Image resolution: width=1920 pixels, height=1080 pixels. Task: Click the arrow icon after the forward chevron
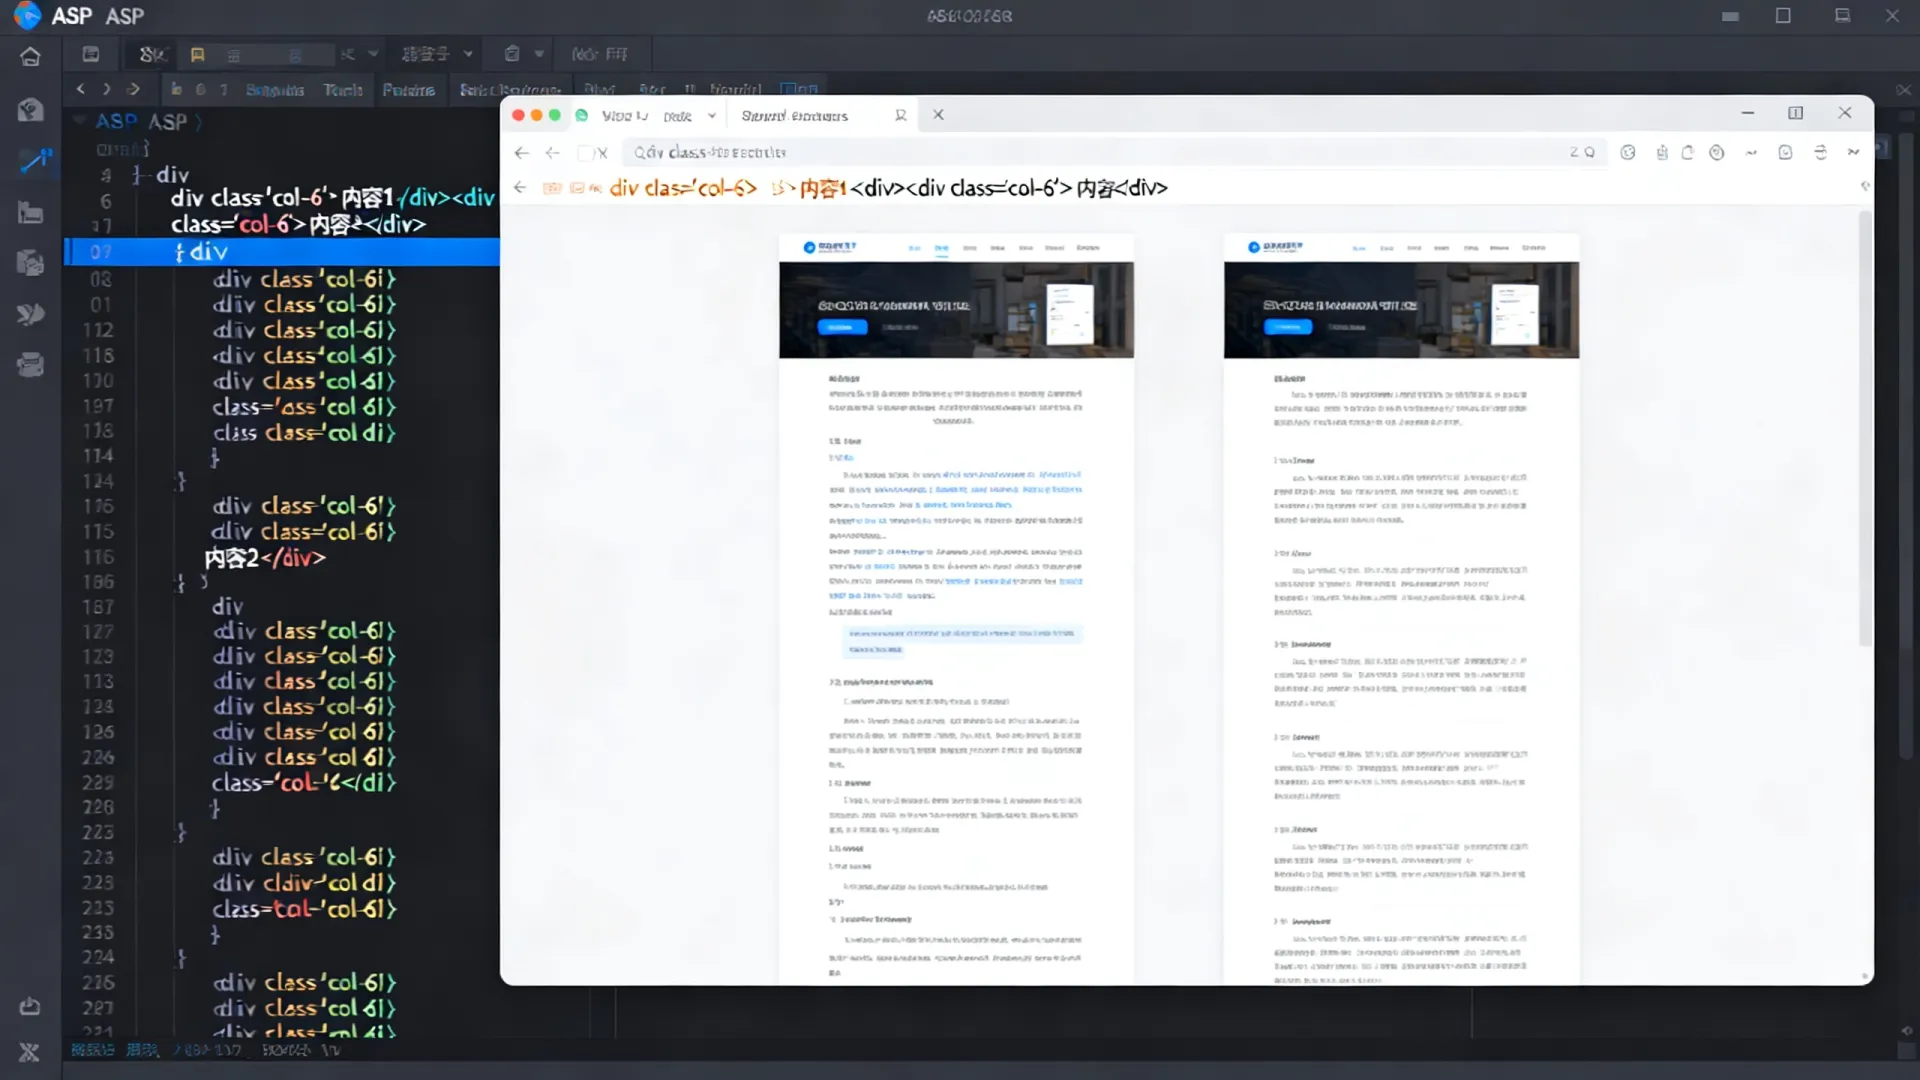point(133,89)
